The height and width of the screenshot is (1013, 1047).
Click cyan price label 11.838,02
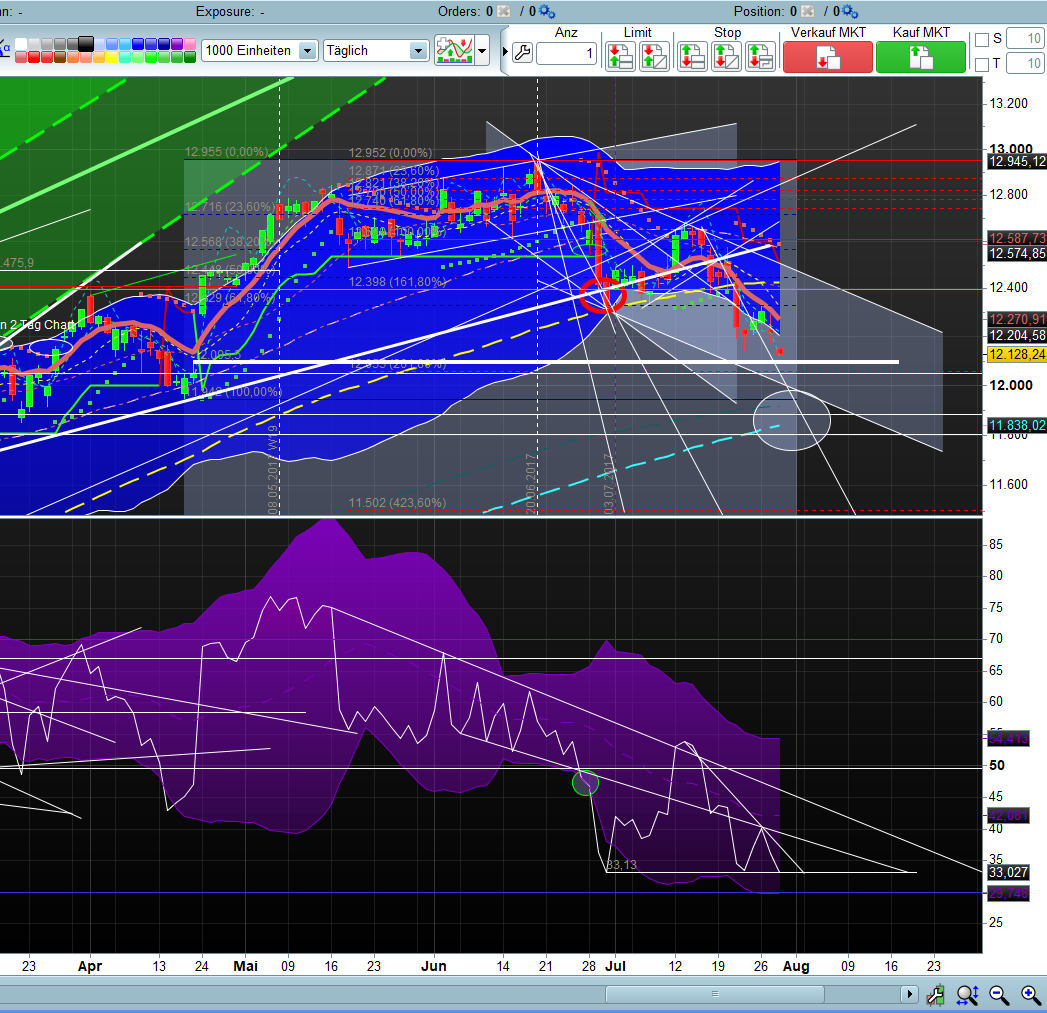(x=1017, y=425)
